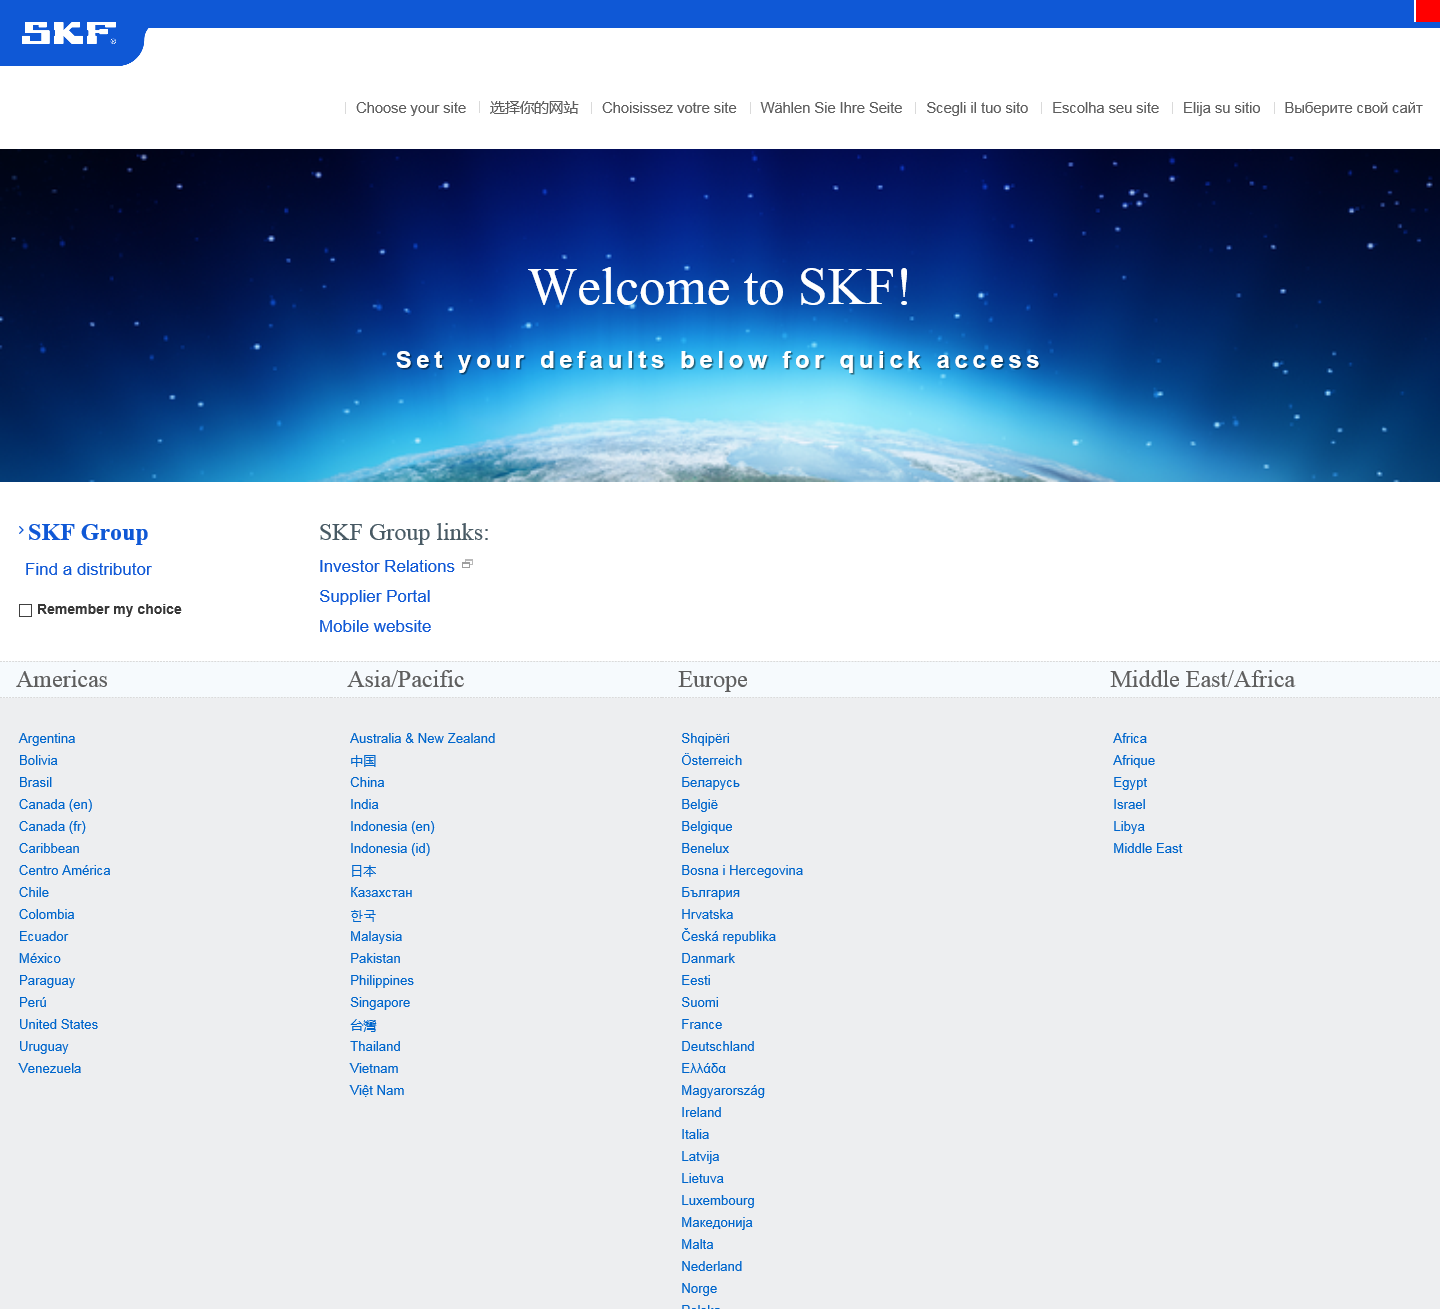1440x1309 pixels.
Task: Go to Singapore site
Action: coord(380,1002)
